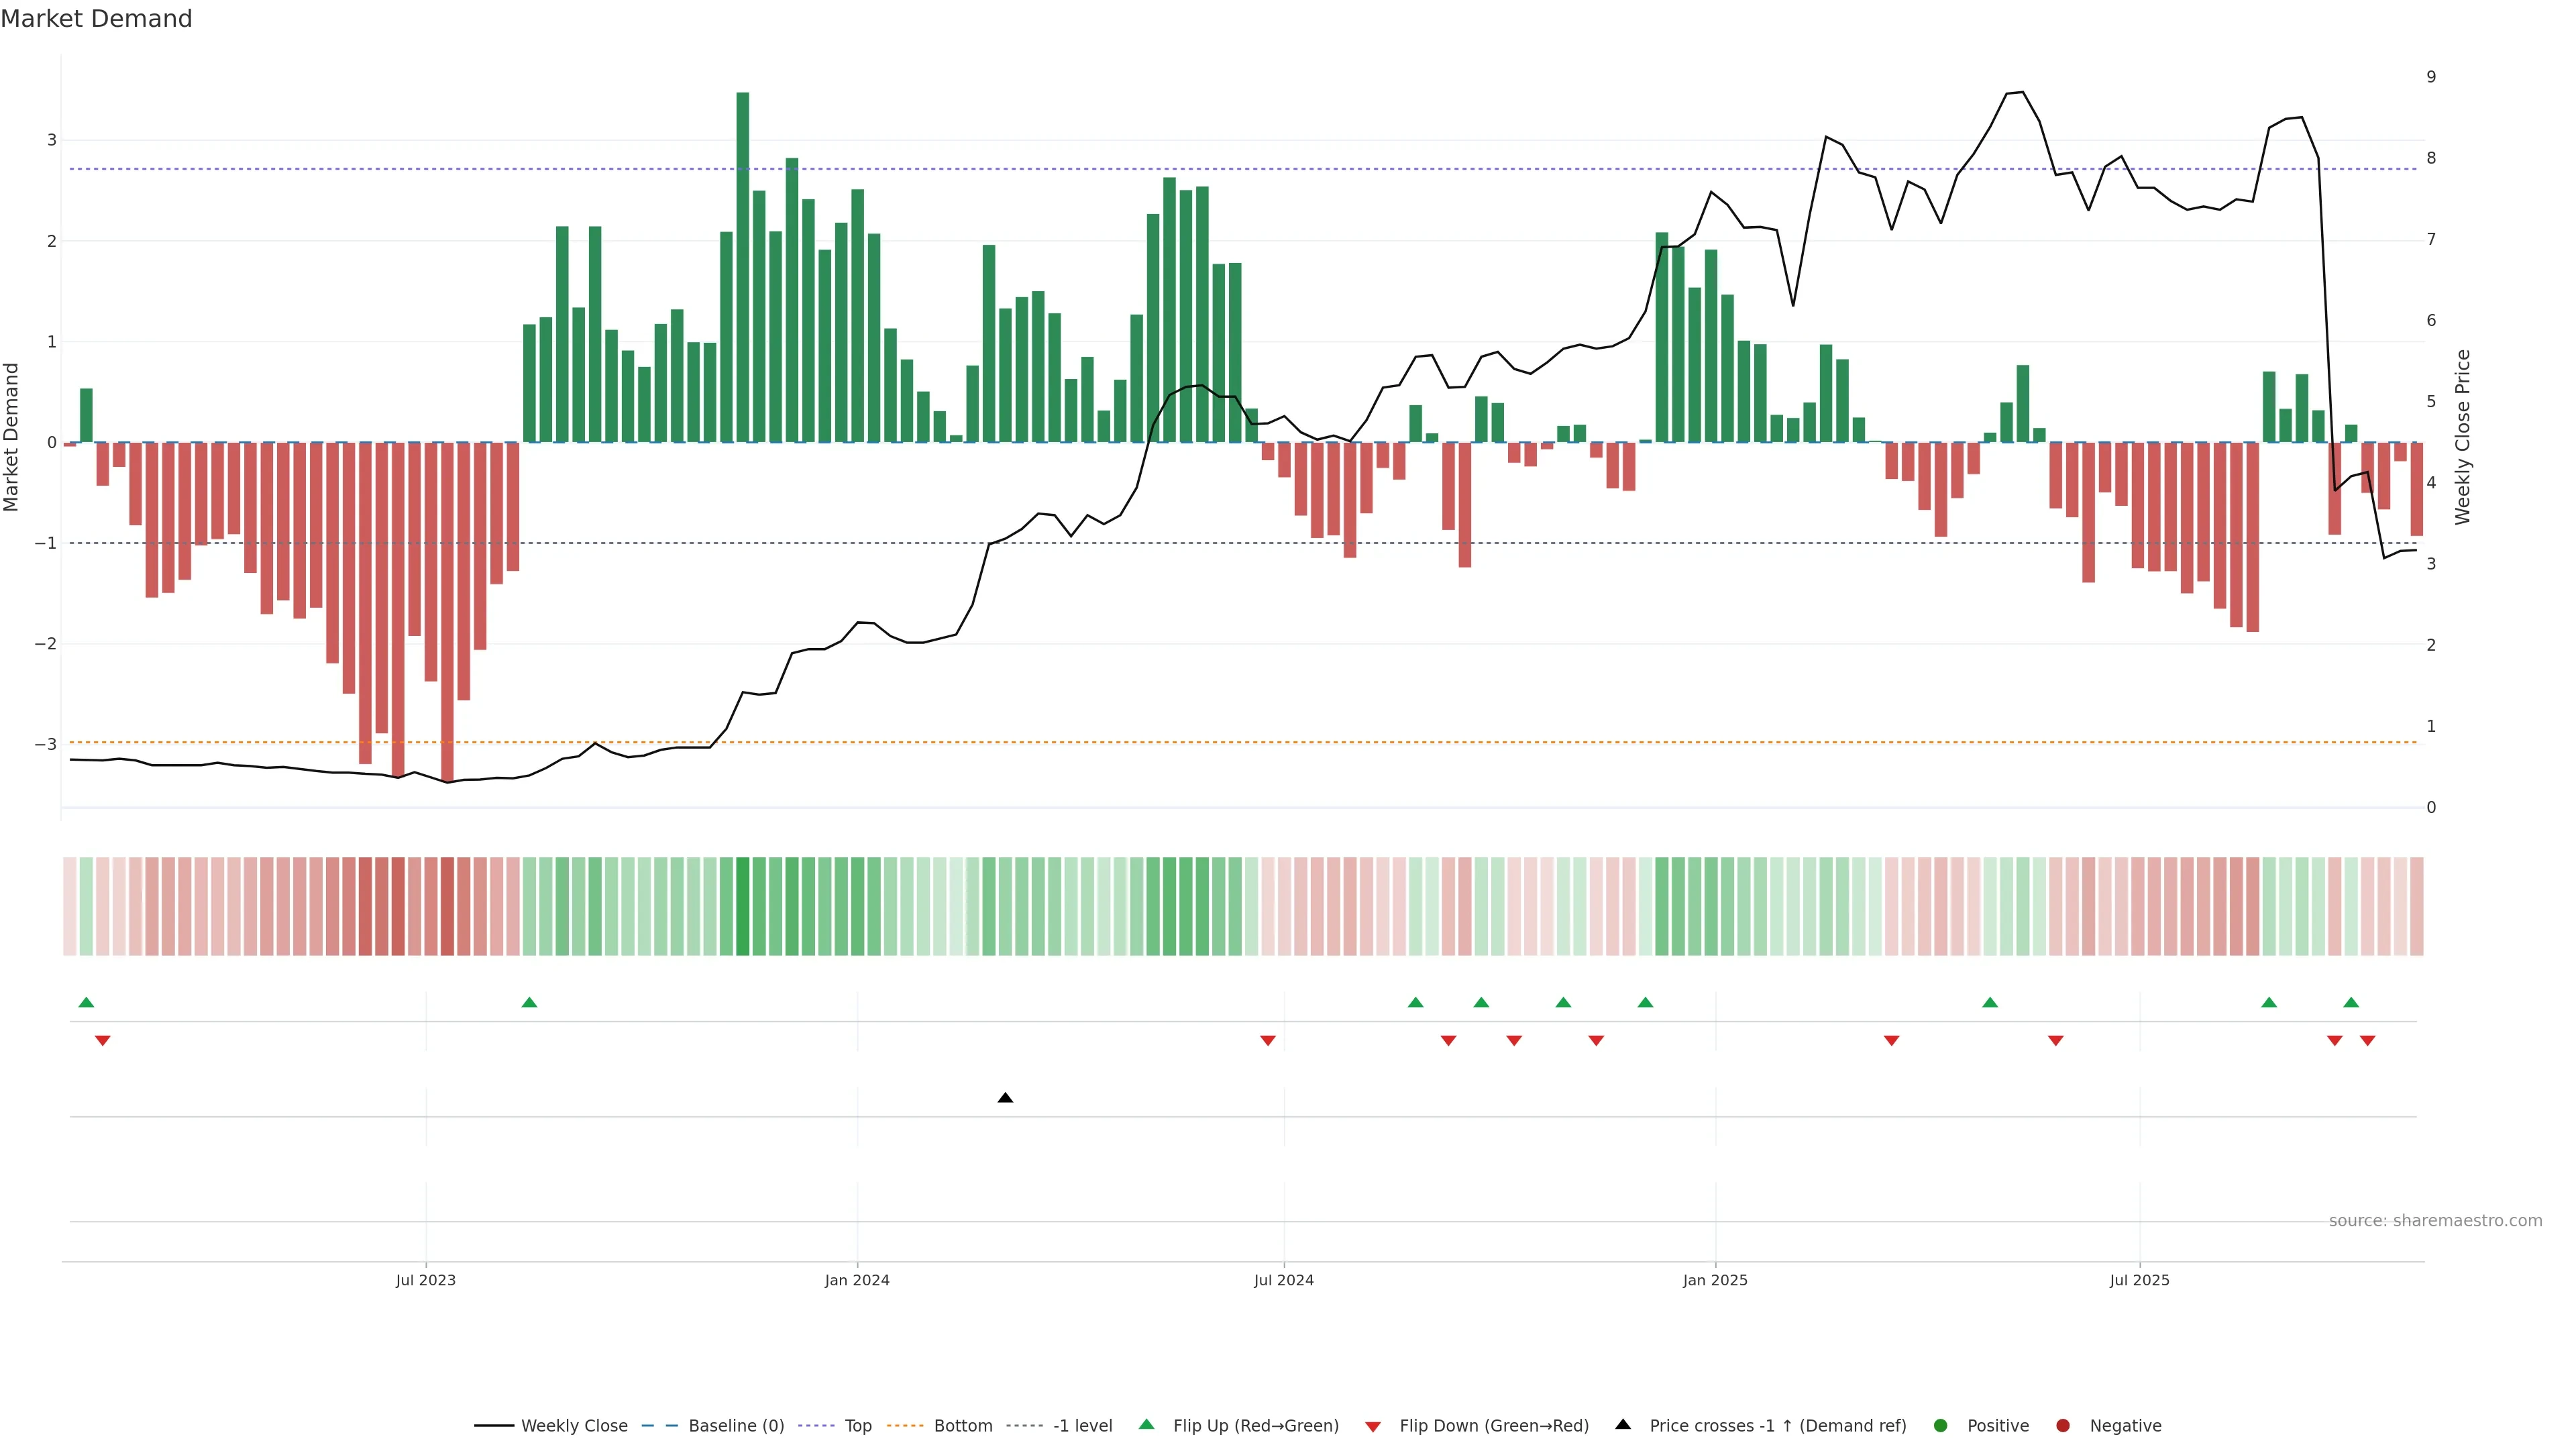The height and width of the screenshot is (1449, 2576).
Task: Click the first green flip-up triangle marker
Action: 86,1002
